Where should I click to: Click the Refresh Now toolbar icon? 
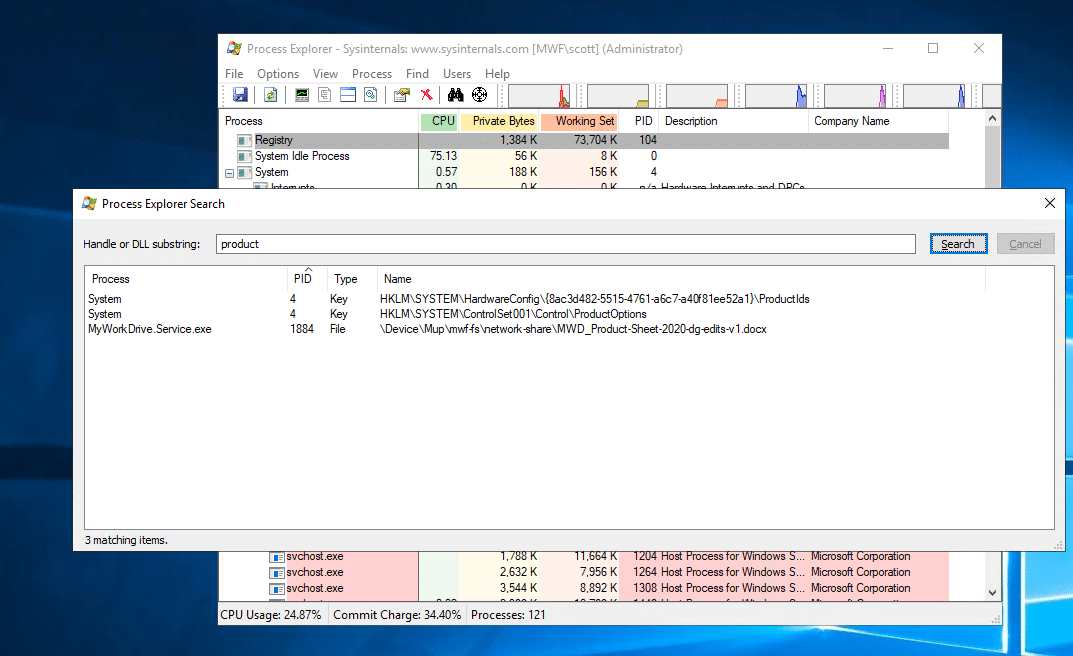point(270,95)
